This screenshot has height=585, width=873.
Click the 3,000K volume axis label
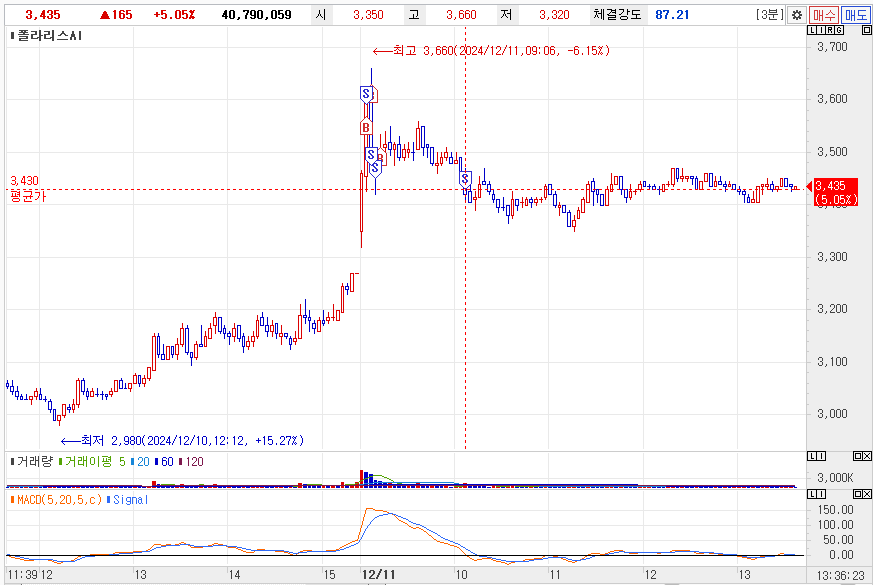pos(835,478)
